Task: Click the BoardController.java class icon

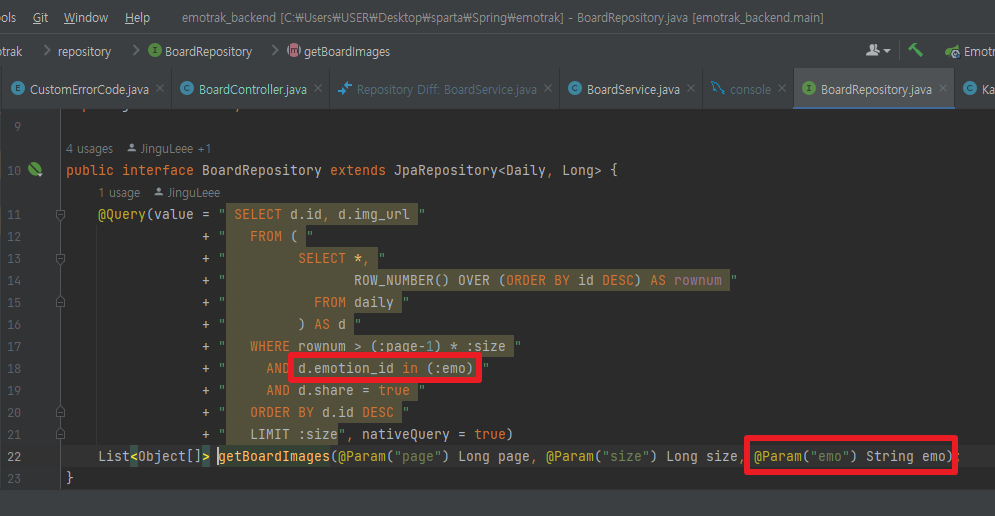Action: [x=187, y=88]
